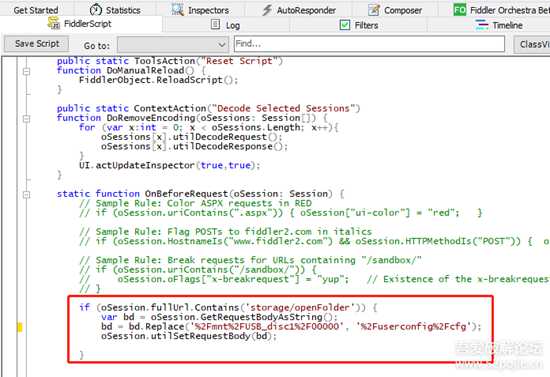Viewport: 550px width, 377px height.
Task: Toggle the Filters checkbox
Action: tap(345, 25)
